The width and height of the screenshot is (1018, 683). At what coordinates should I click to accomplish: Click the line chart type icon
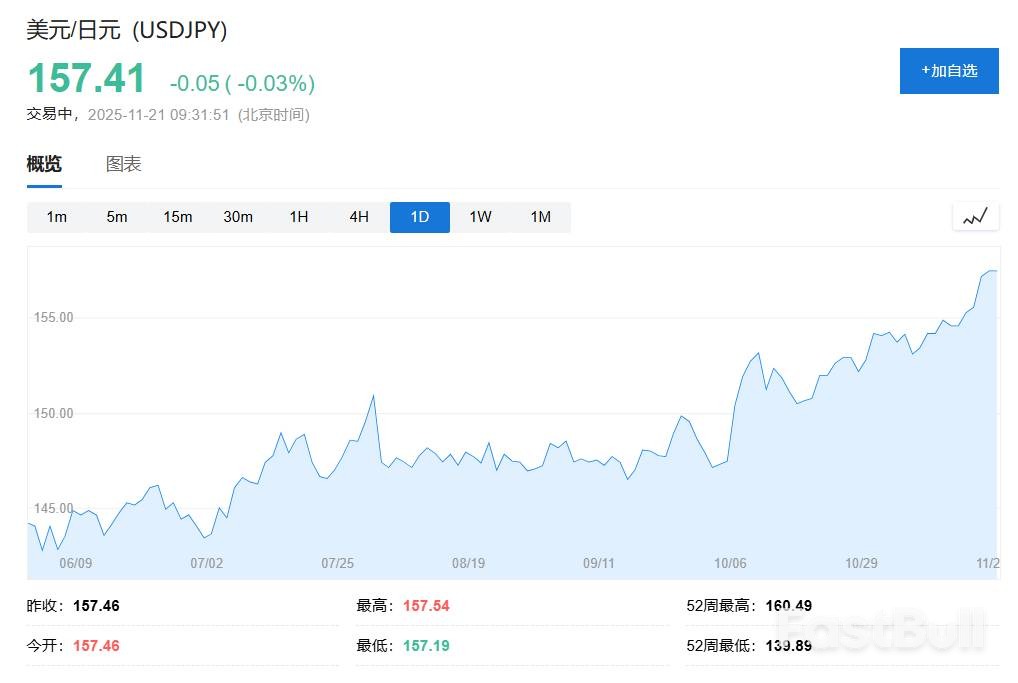[x=975, y=216]
